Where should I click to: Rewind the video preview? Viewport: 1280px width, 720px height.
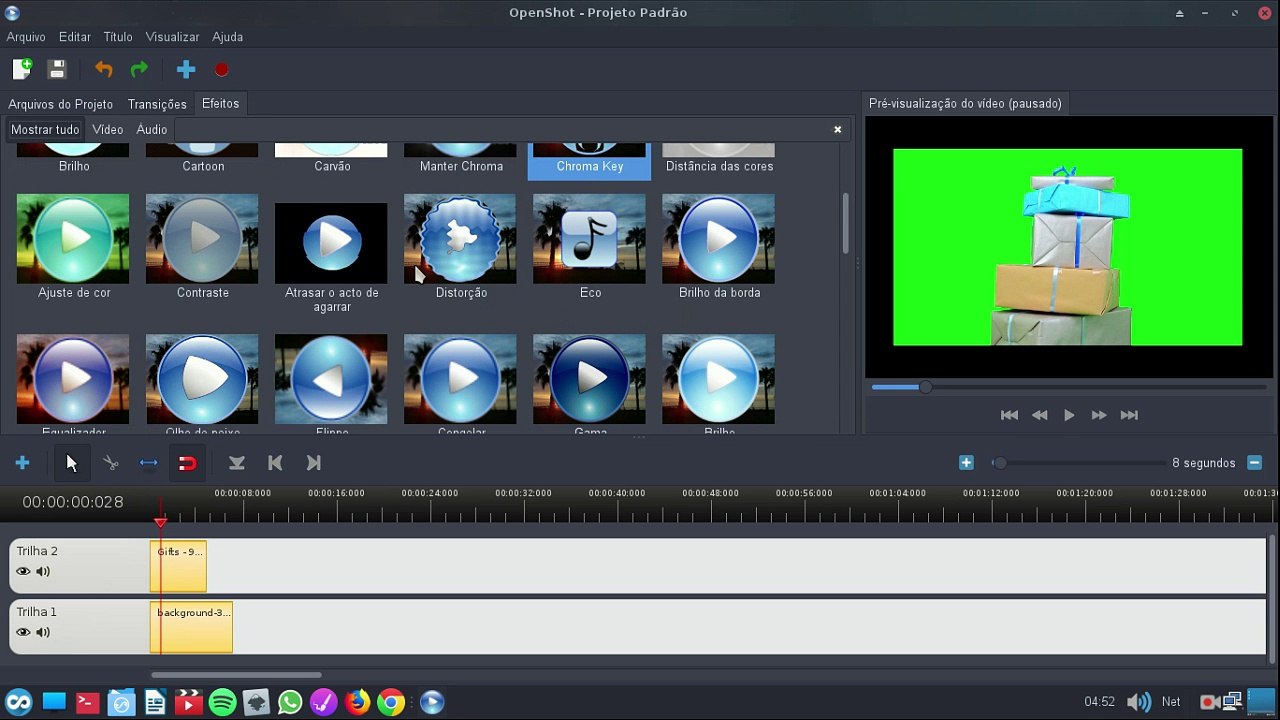[1040, 415]
